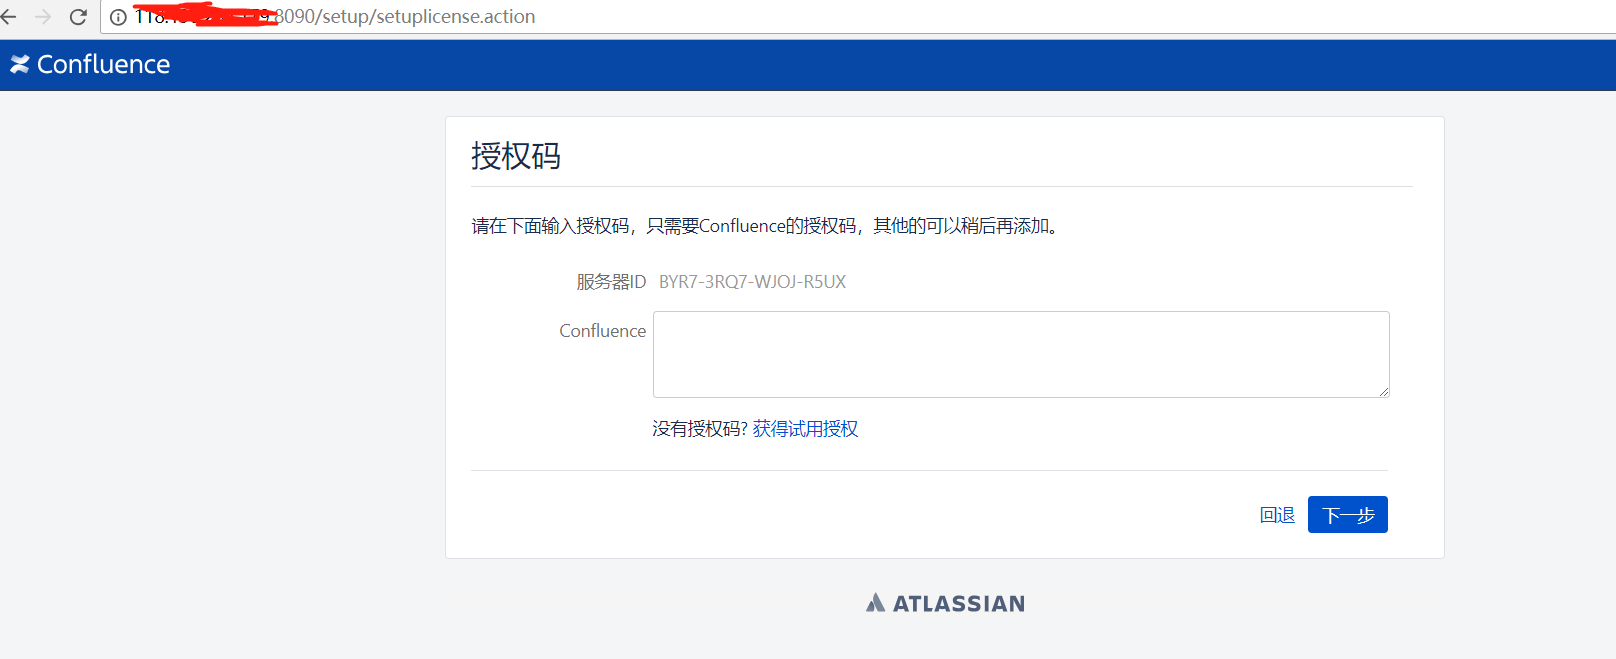The width and height of the screenshot is (1616, 659).
Task: Click the site info icon in address bar
Action: tap(118, 17)
